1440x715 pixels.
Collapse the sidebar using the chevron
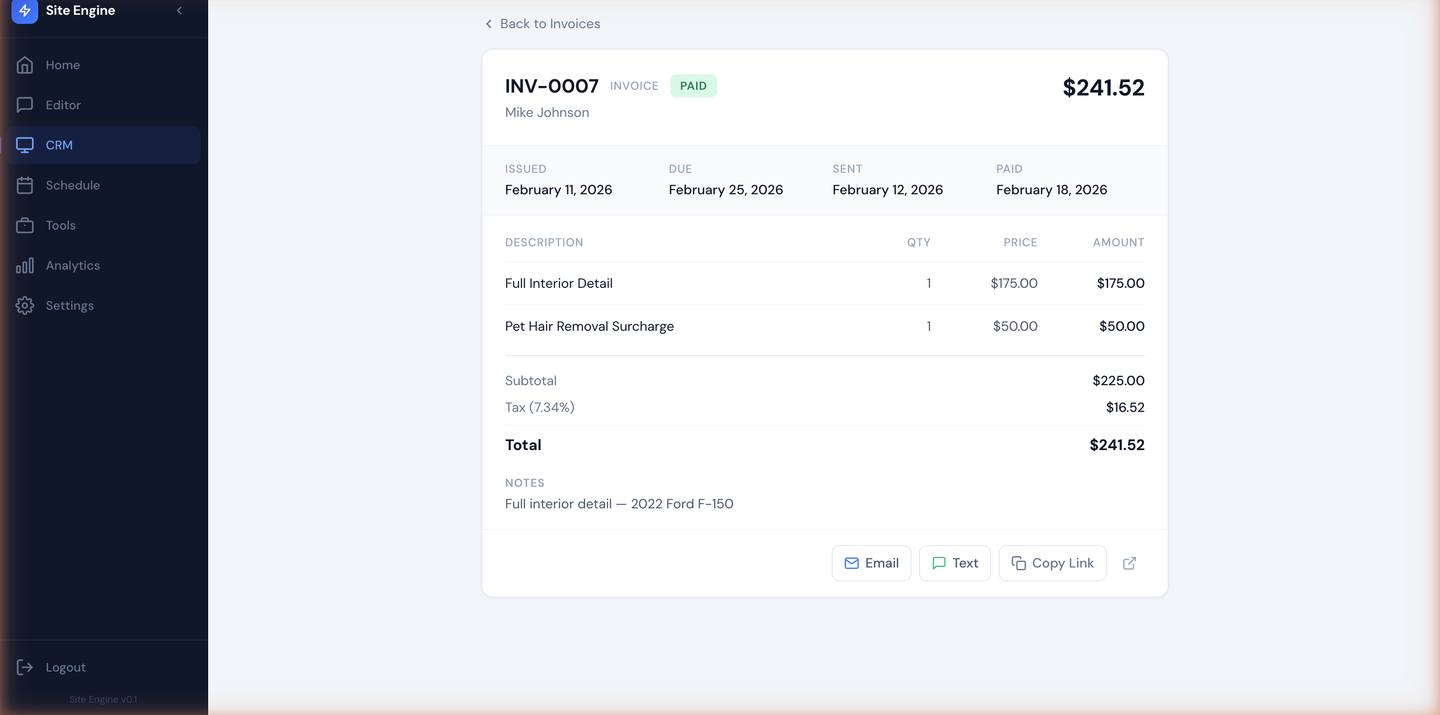[x=179, y=10]
